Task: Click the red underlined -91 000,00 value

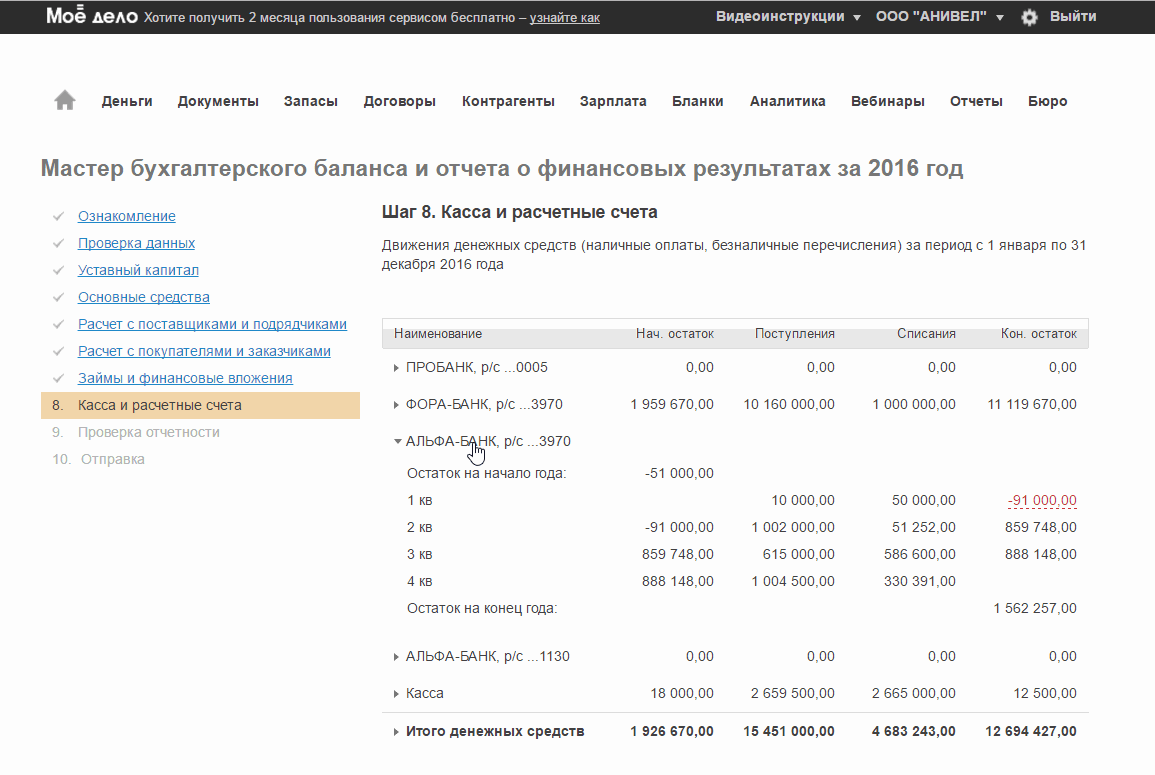Action: pyautogui.click(x=1042, y=500)
